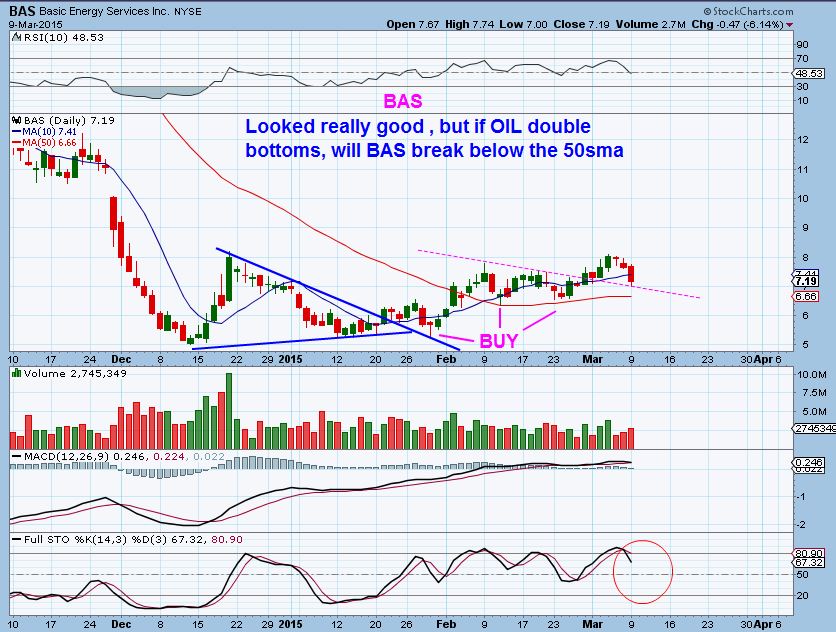
Task: Click the MA(10) 7.41 legend text
Action: (50, 132)
